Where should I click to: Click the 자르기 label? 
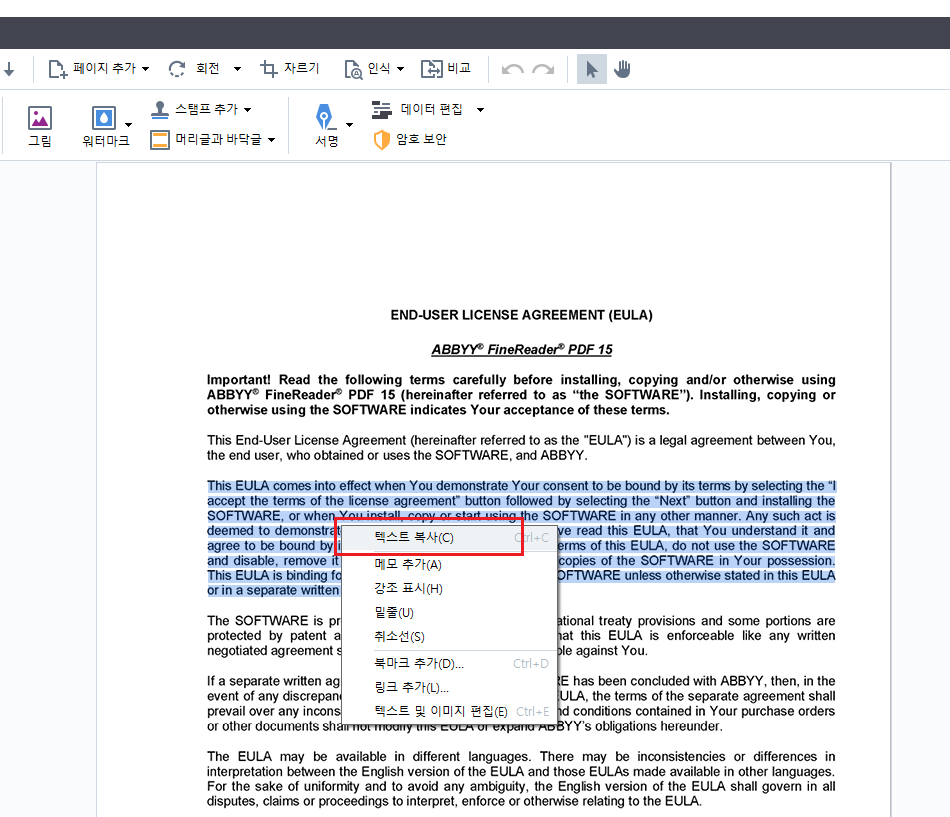302,68
